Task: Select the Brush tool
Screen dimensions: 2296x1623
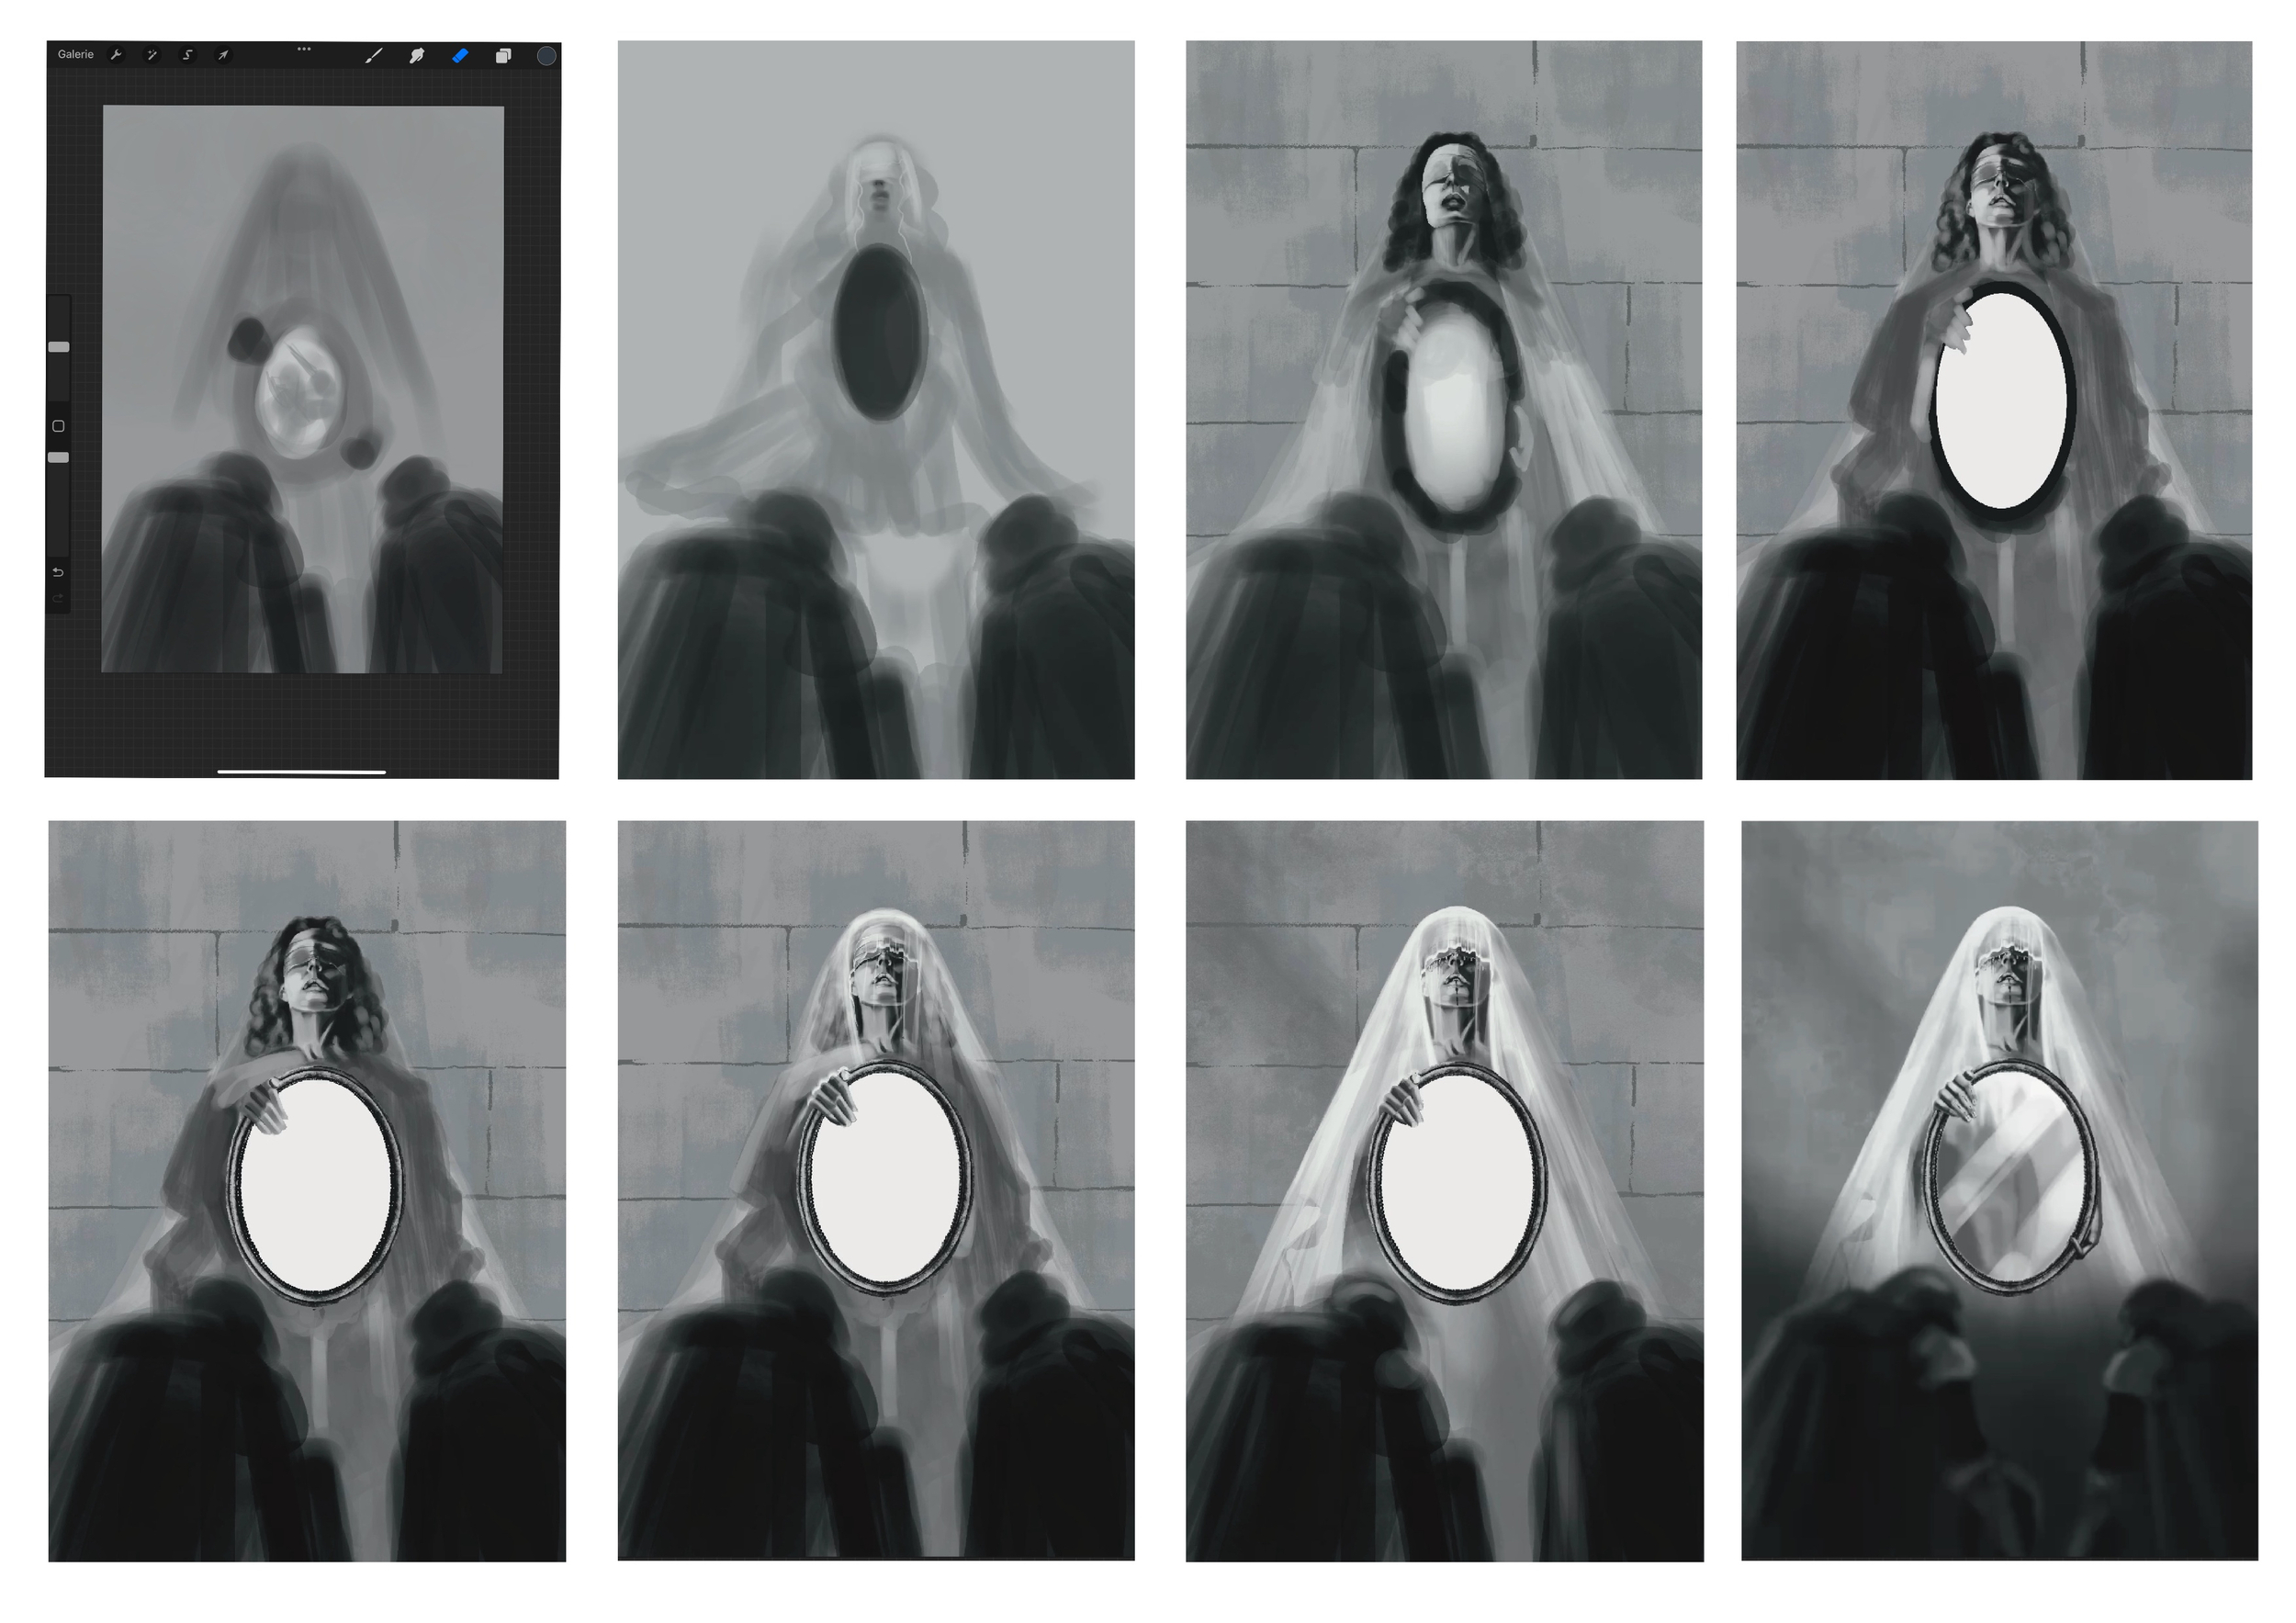Action: (x=373, y=56)
